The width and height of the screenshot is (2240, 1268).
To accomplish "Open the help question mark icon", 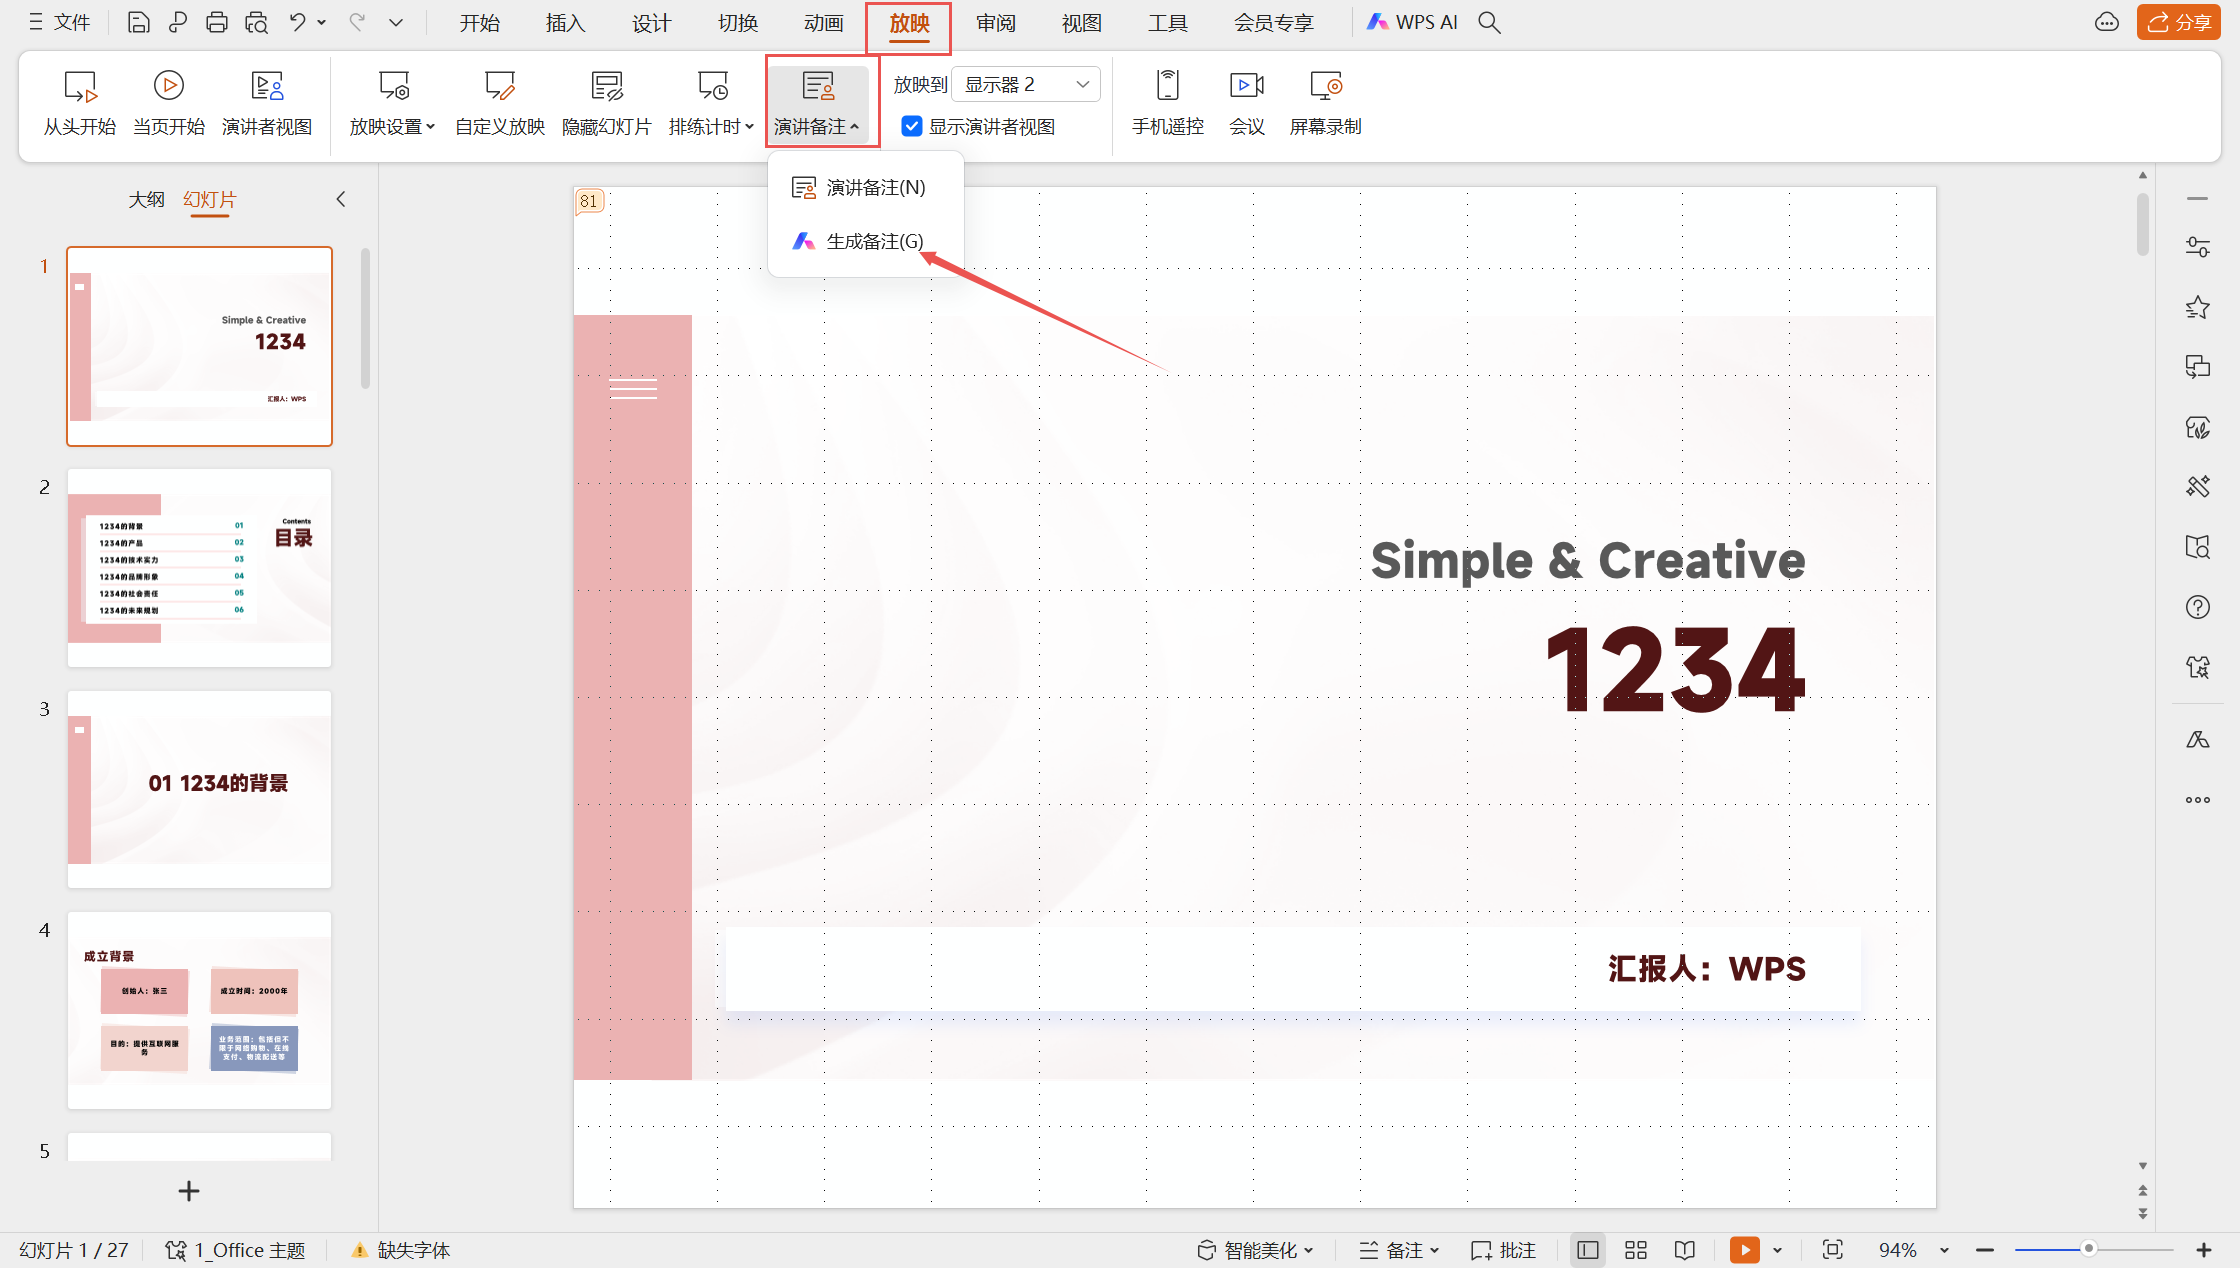I will tap(2197, 607).
